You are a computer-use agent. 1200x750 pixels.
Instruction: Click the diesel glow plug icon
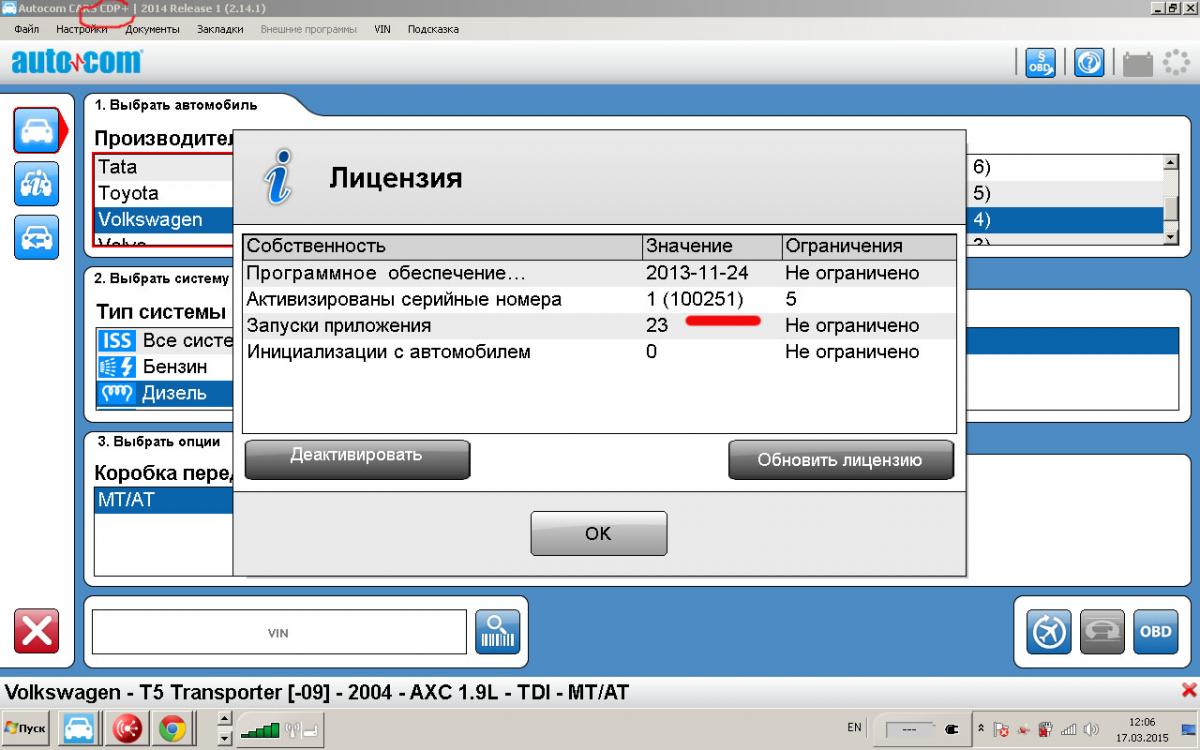click(117, 393)
